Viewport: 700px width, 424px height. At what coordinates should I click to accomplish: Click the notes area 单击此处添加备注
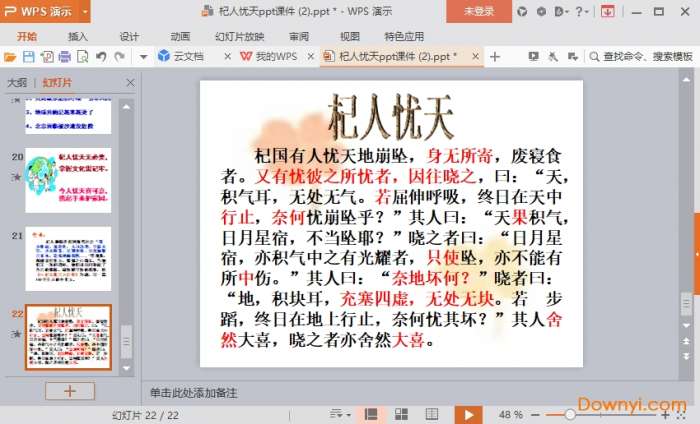pyautogui.click(x=193, y=393)
